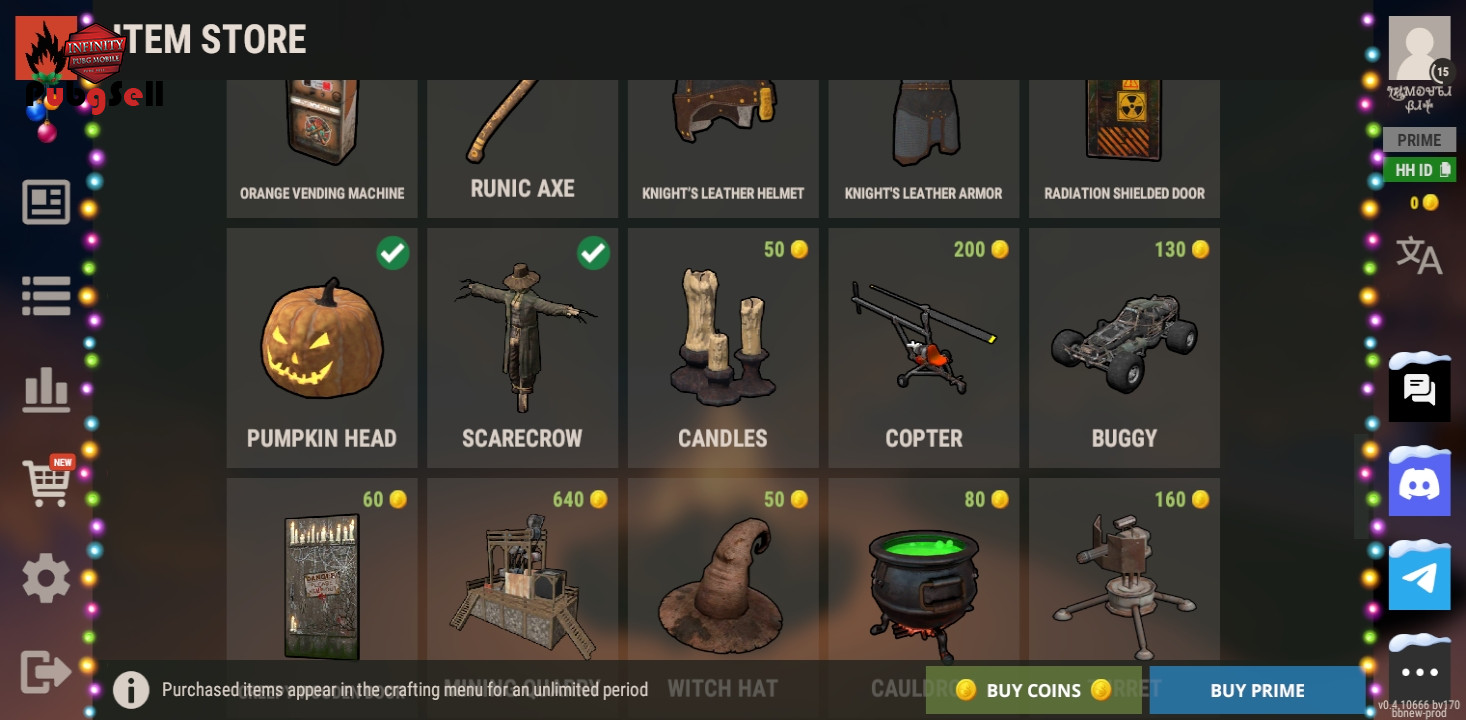Screen dimensions: 1466x720
Task: Open the Telegram channel icon
Action: 1419,577
